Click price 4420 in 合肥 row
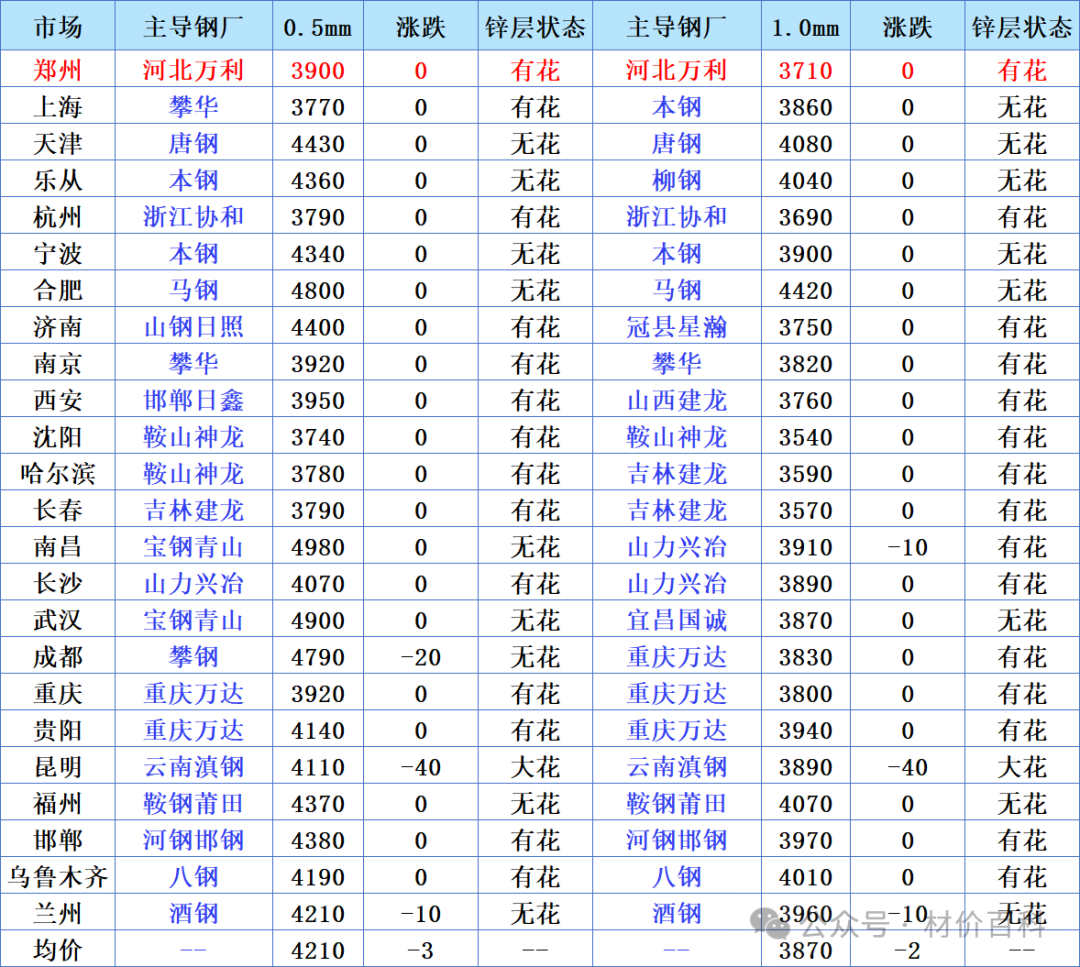This screenshot has height=967, width=1080. click(806, 291)
